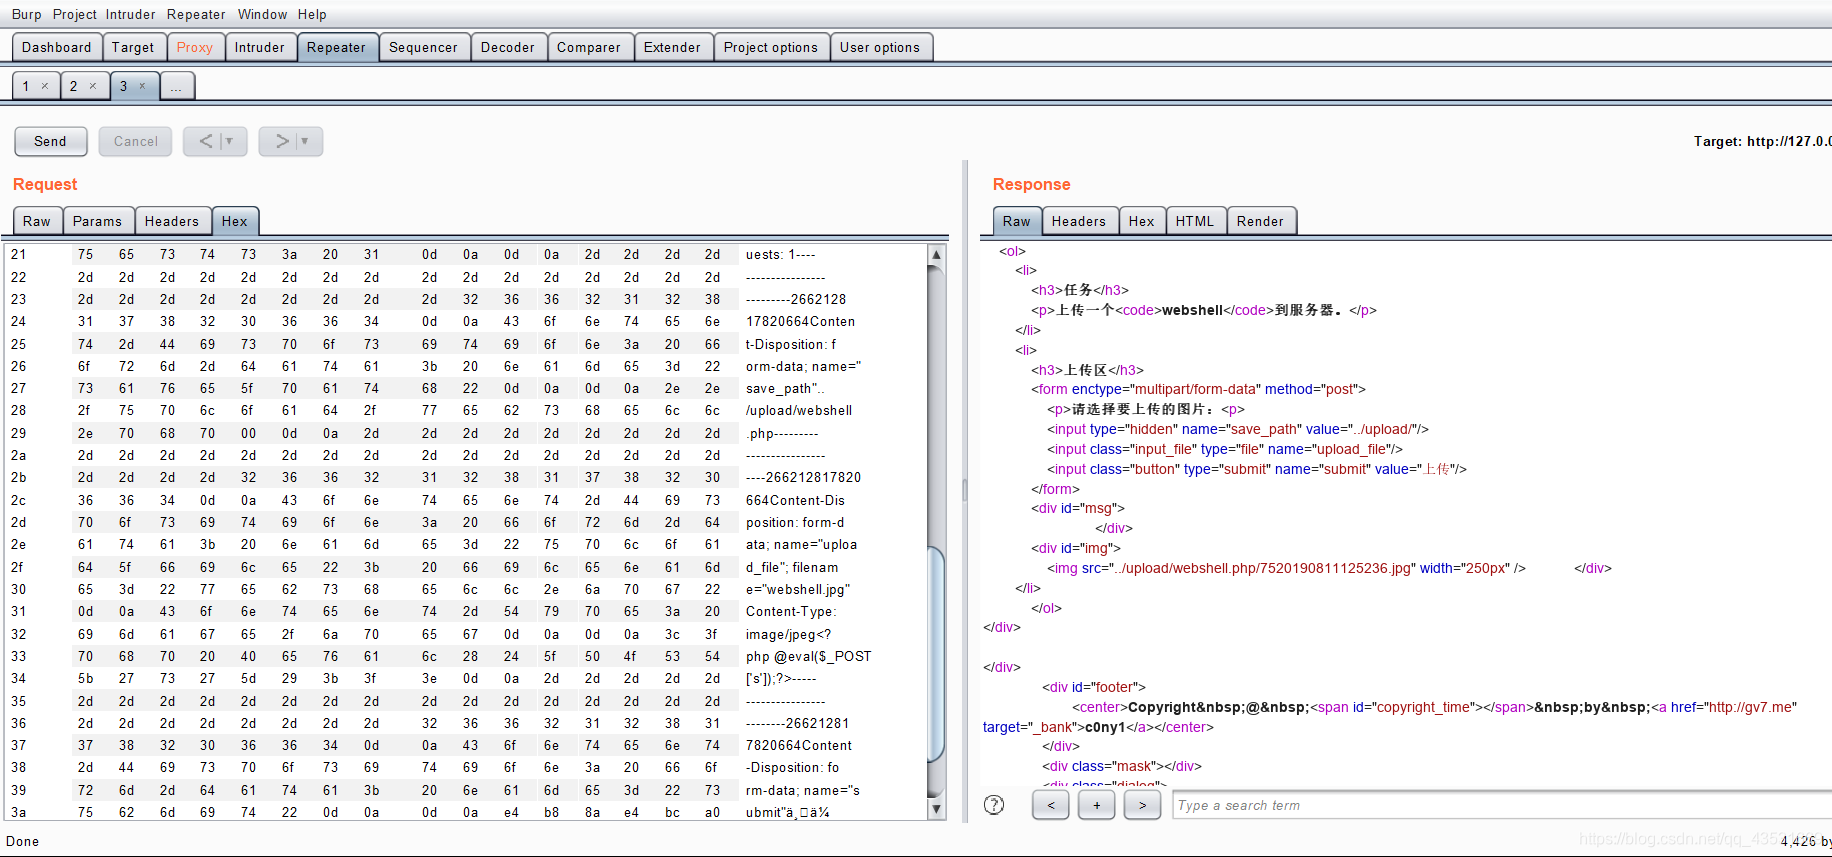
Task: Go back to previous request in history
Action: tap(206, 141)
